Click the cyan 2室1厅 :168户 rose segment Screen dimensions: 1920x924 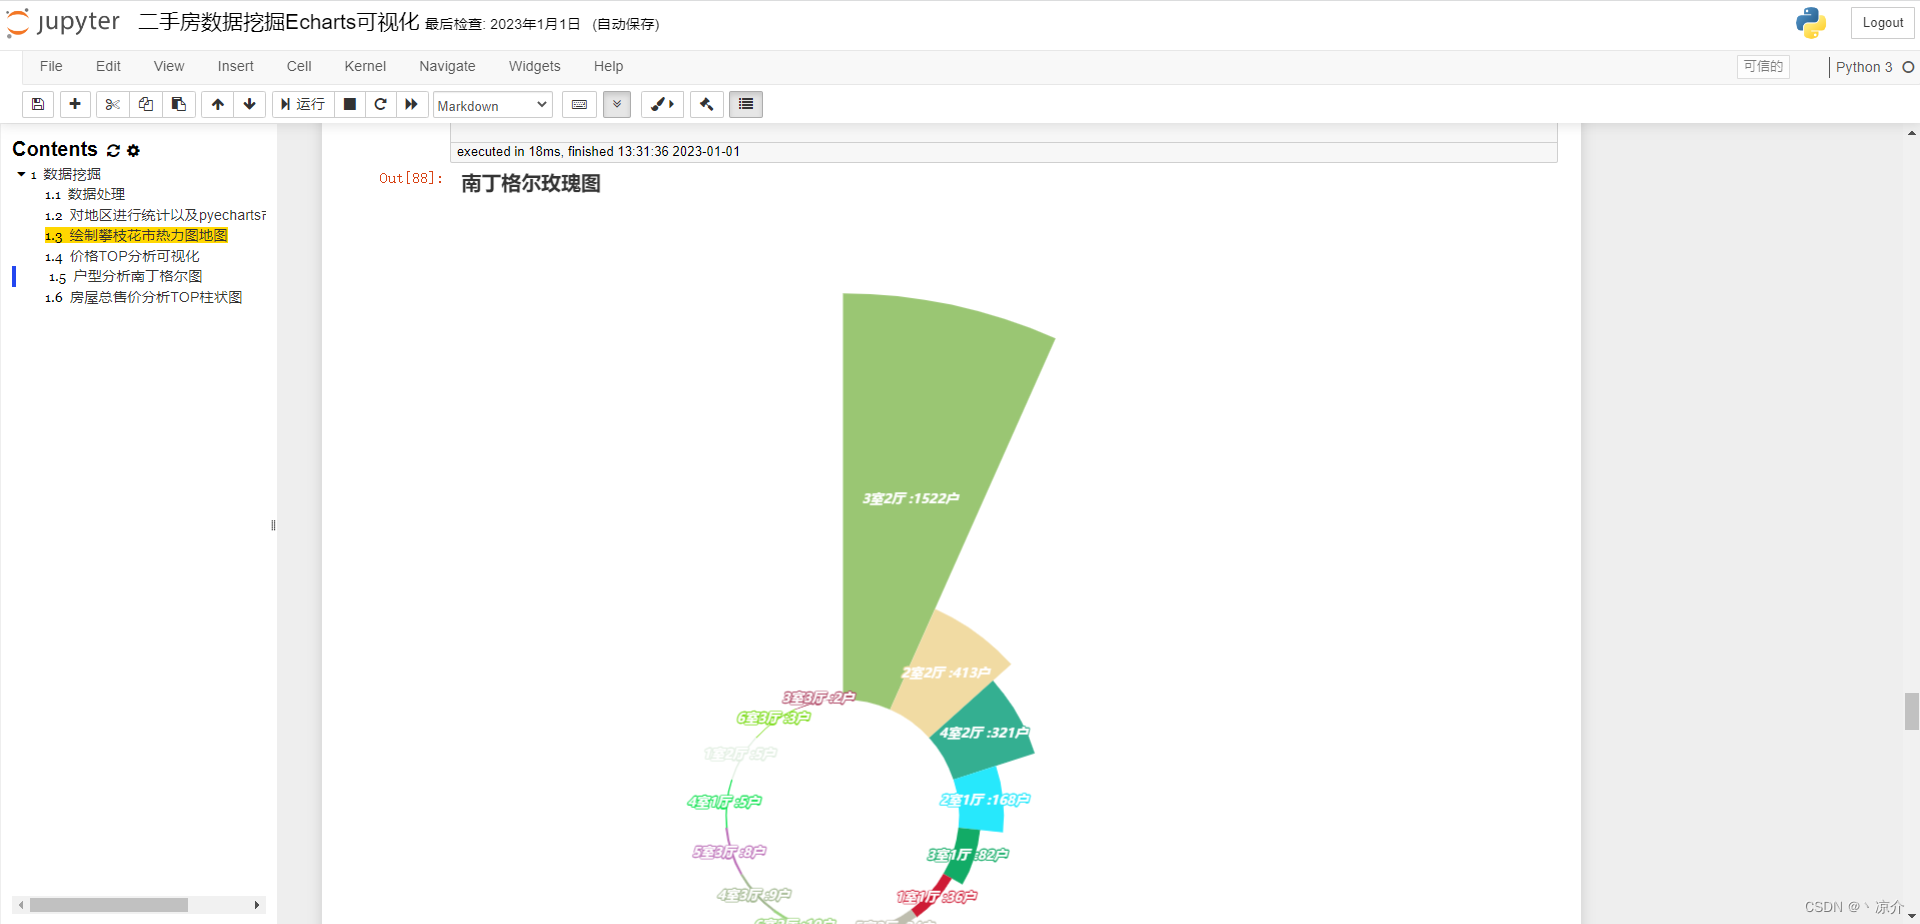[984, 800]
